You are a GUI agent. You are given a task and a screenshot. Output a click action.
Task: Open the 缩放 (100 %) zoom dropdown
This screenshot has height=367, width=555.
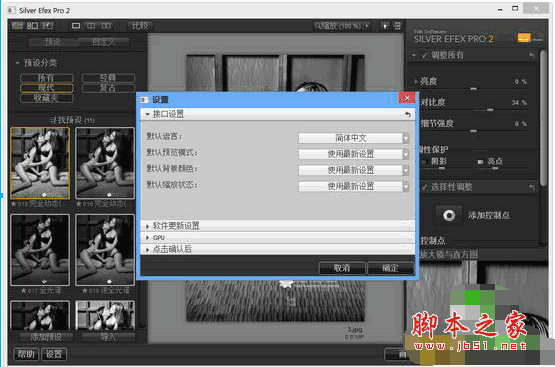(x=342, y=26)
